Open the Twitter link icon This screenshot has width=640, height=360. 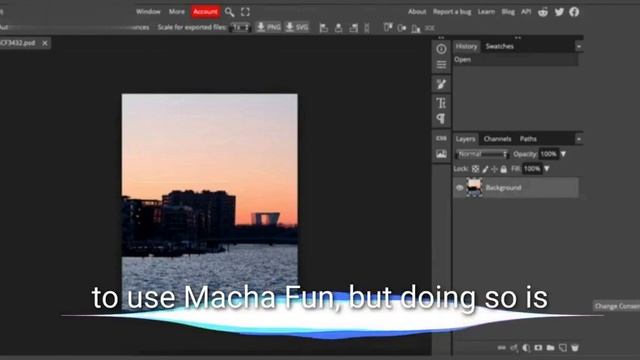tap(559, 12)
